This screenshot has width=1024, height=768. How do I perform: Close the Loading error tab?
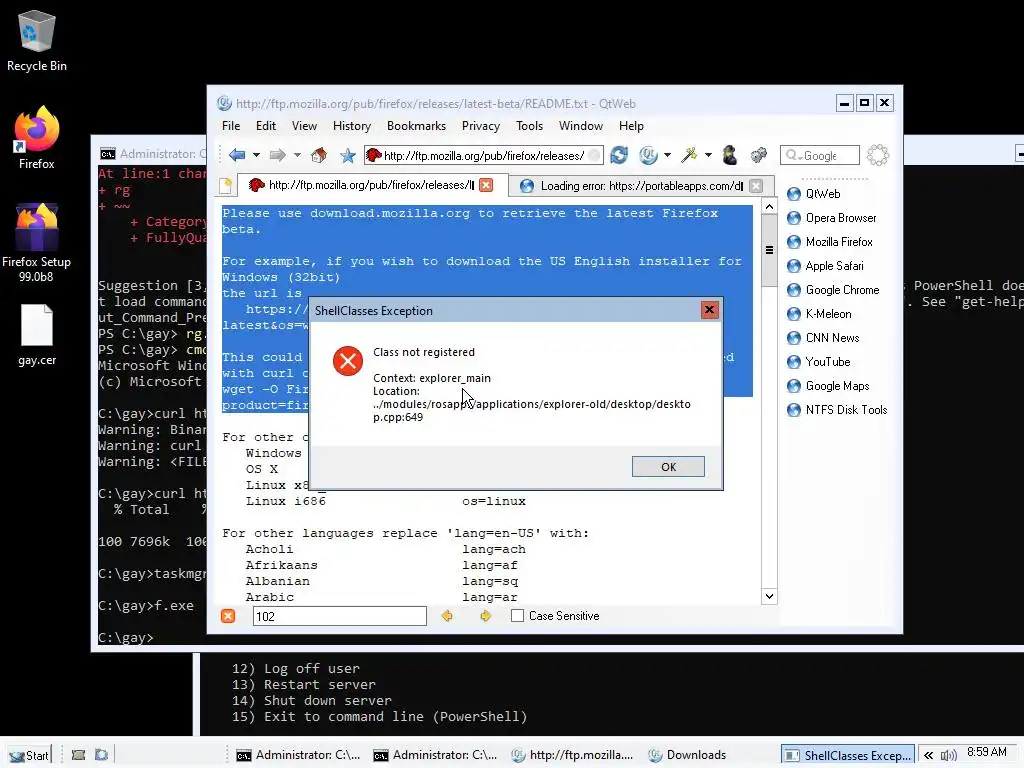756,186
